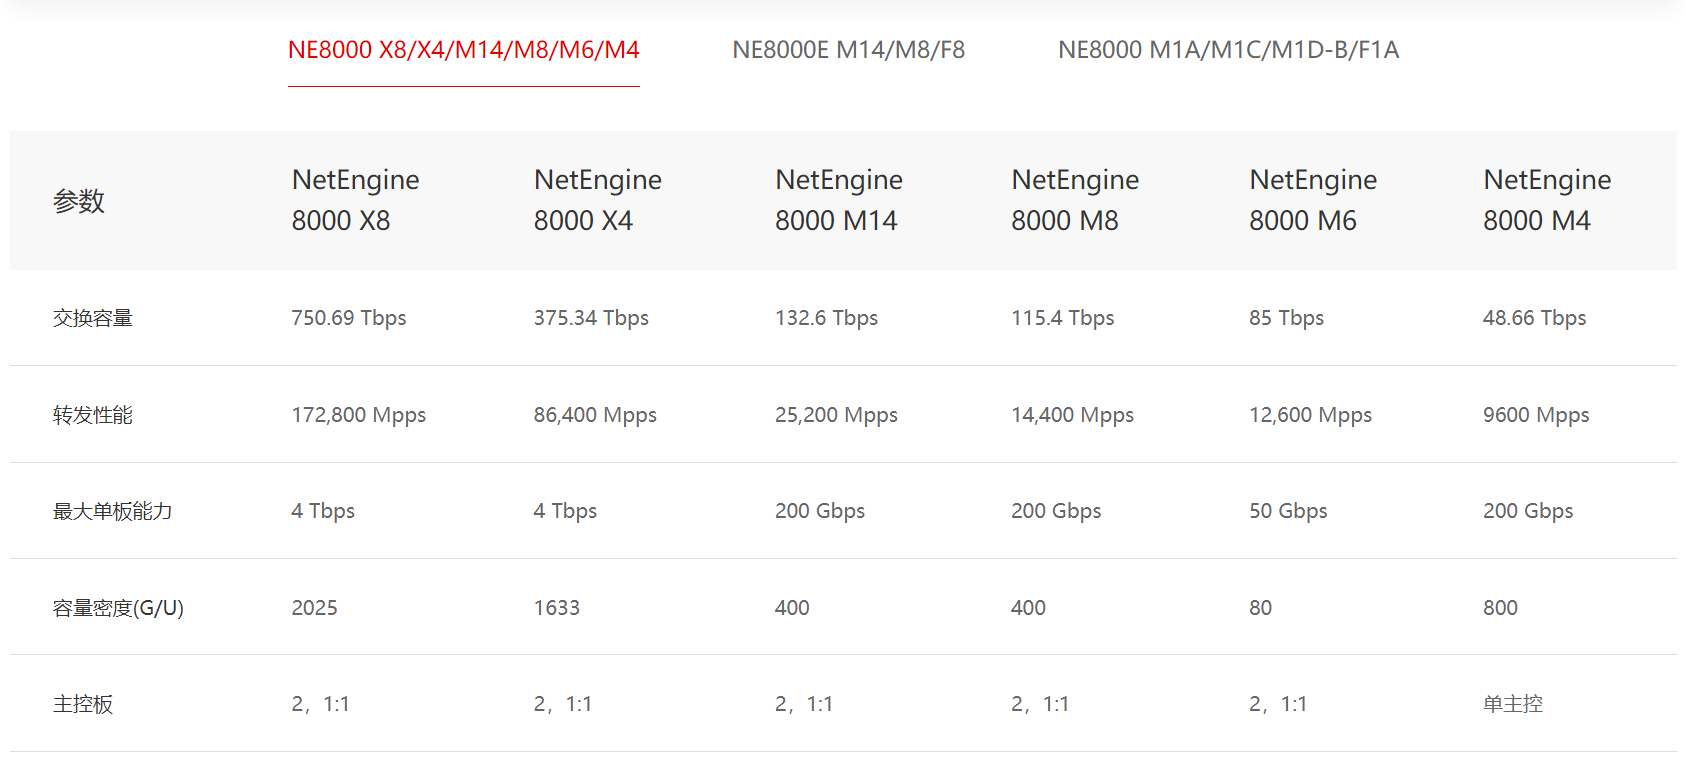Select the NetEngine 8000 M14 header

click(838, 200)
